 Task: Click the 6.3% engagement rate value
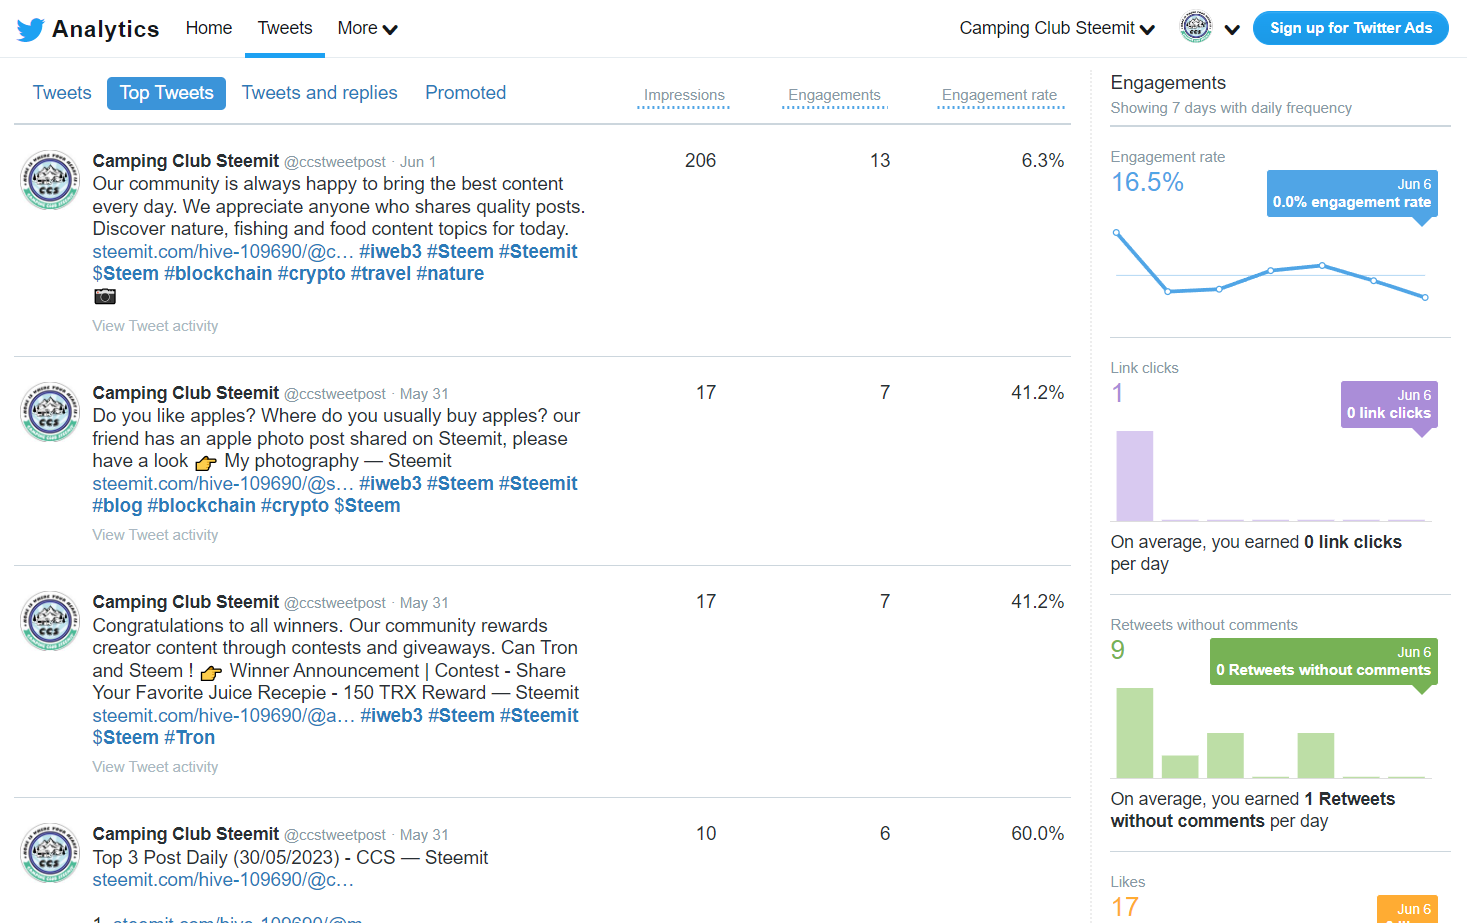point(1043,161)
